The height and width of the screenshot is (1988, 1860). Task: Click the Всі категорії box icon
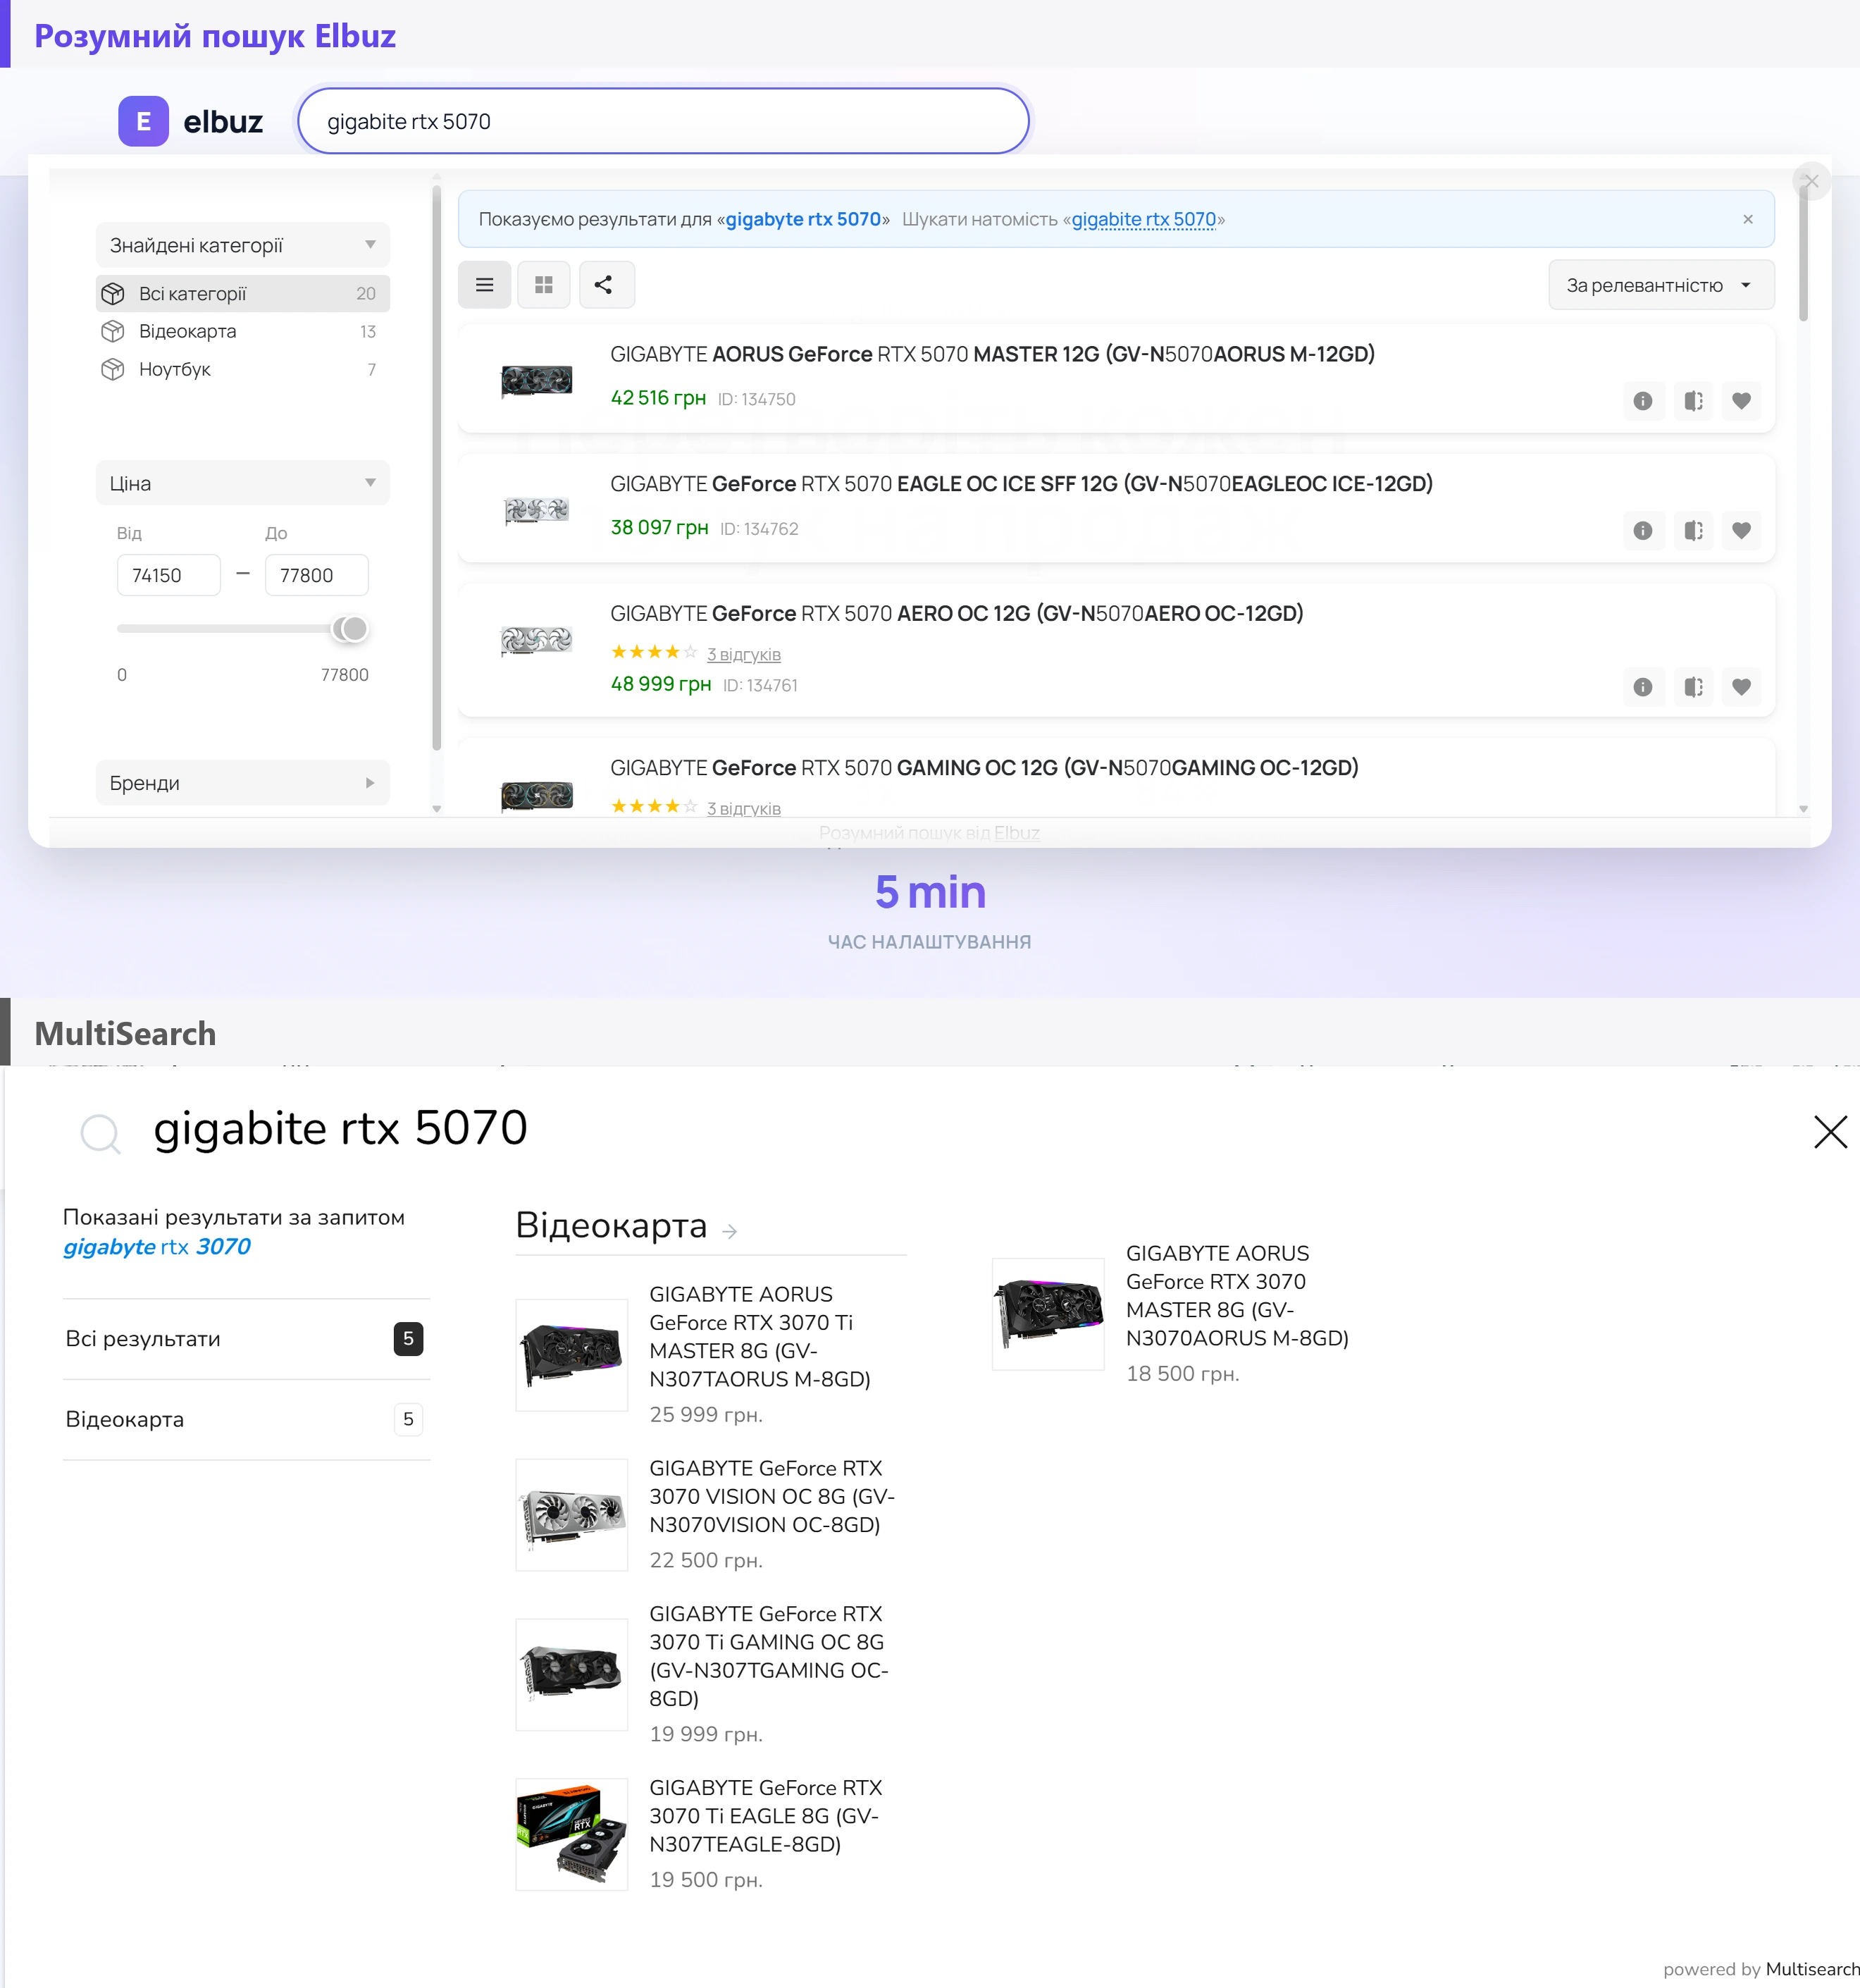tap(113, 294)
